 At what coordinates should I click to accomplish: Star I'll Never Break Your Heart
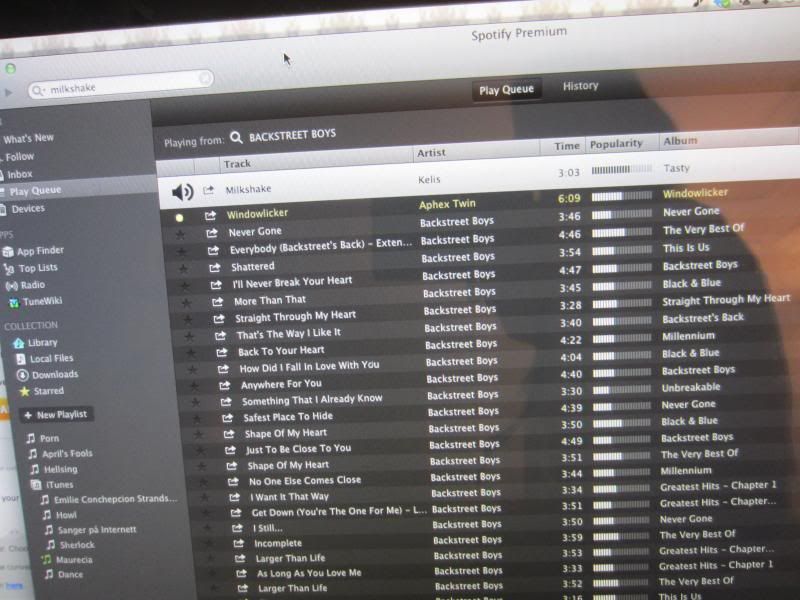185,286
